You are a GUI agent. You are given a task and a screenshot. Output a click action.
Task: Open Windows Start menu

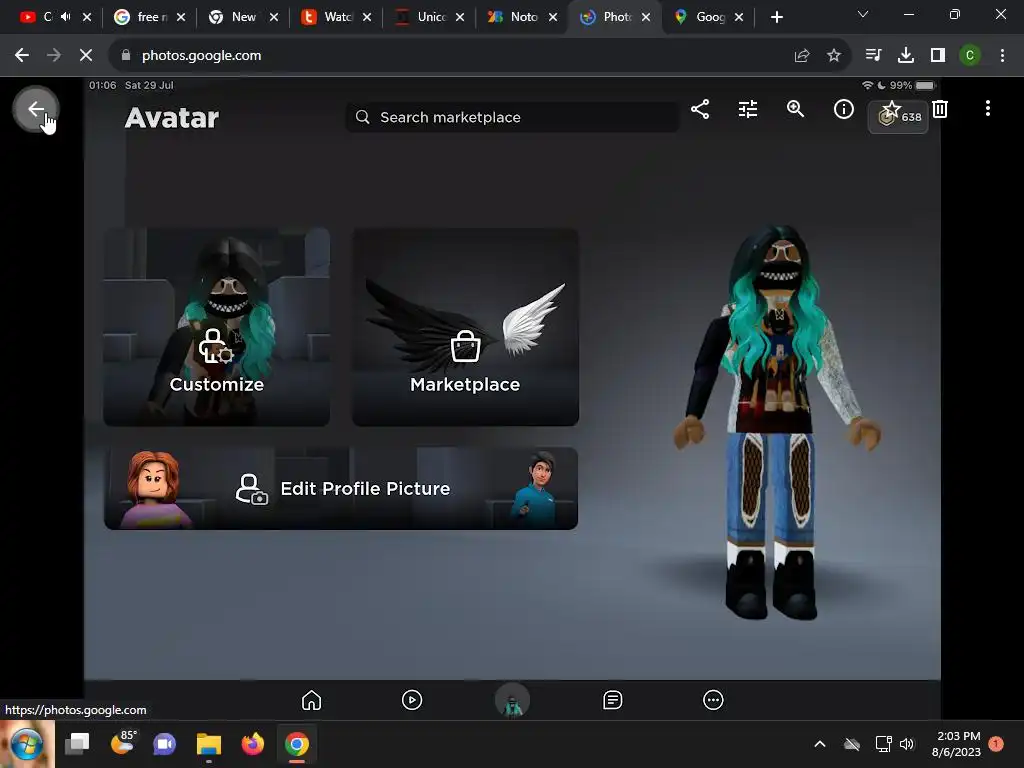pos(27,744)
